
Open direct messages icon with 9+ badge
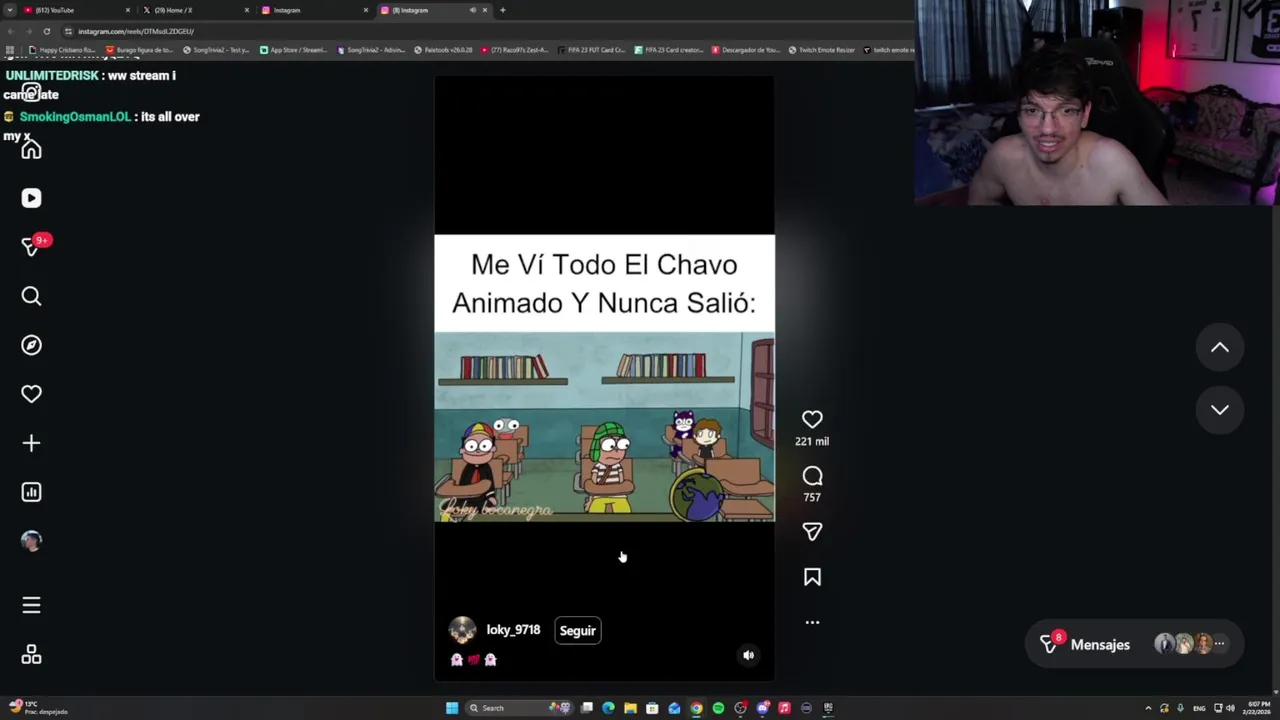tap(31, 247)
